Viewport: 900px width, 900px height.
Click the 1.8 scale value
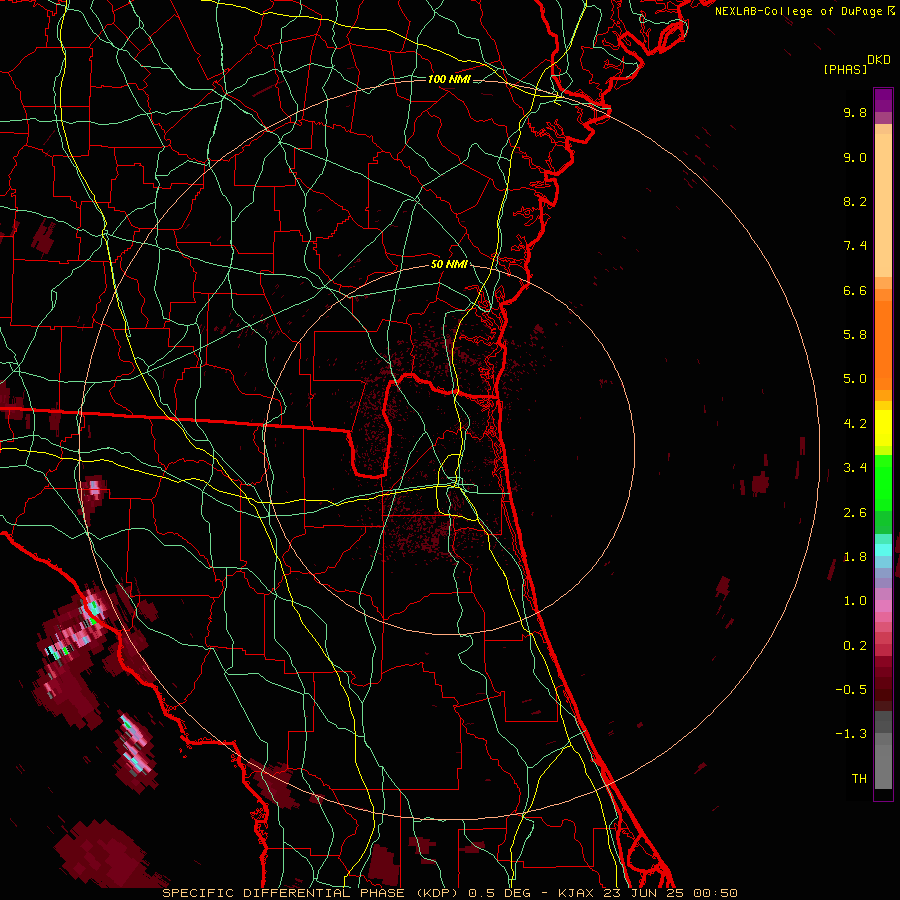tap(855, 557)
